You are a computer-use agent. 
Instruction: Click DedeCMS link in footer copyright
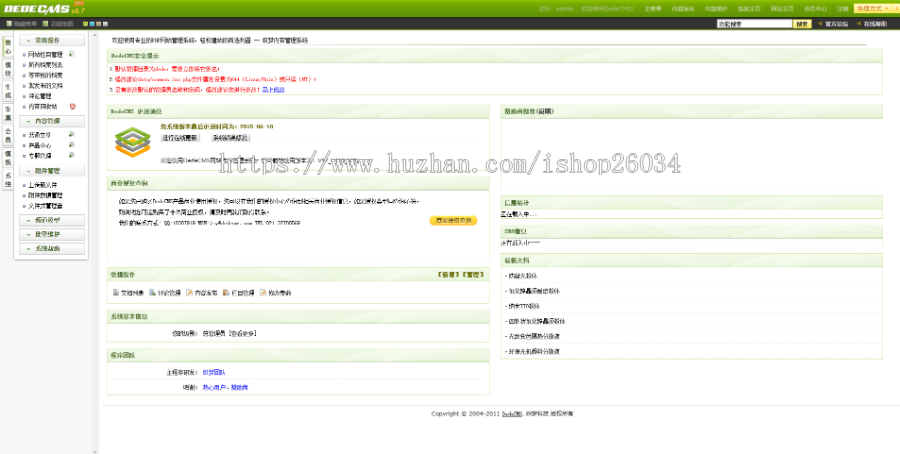click(512, 414)
